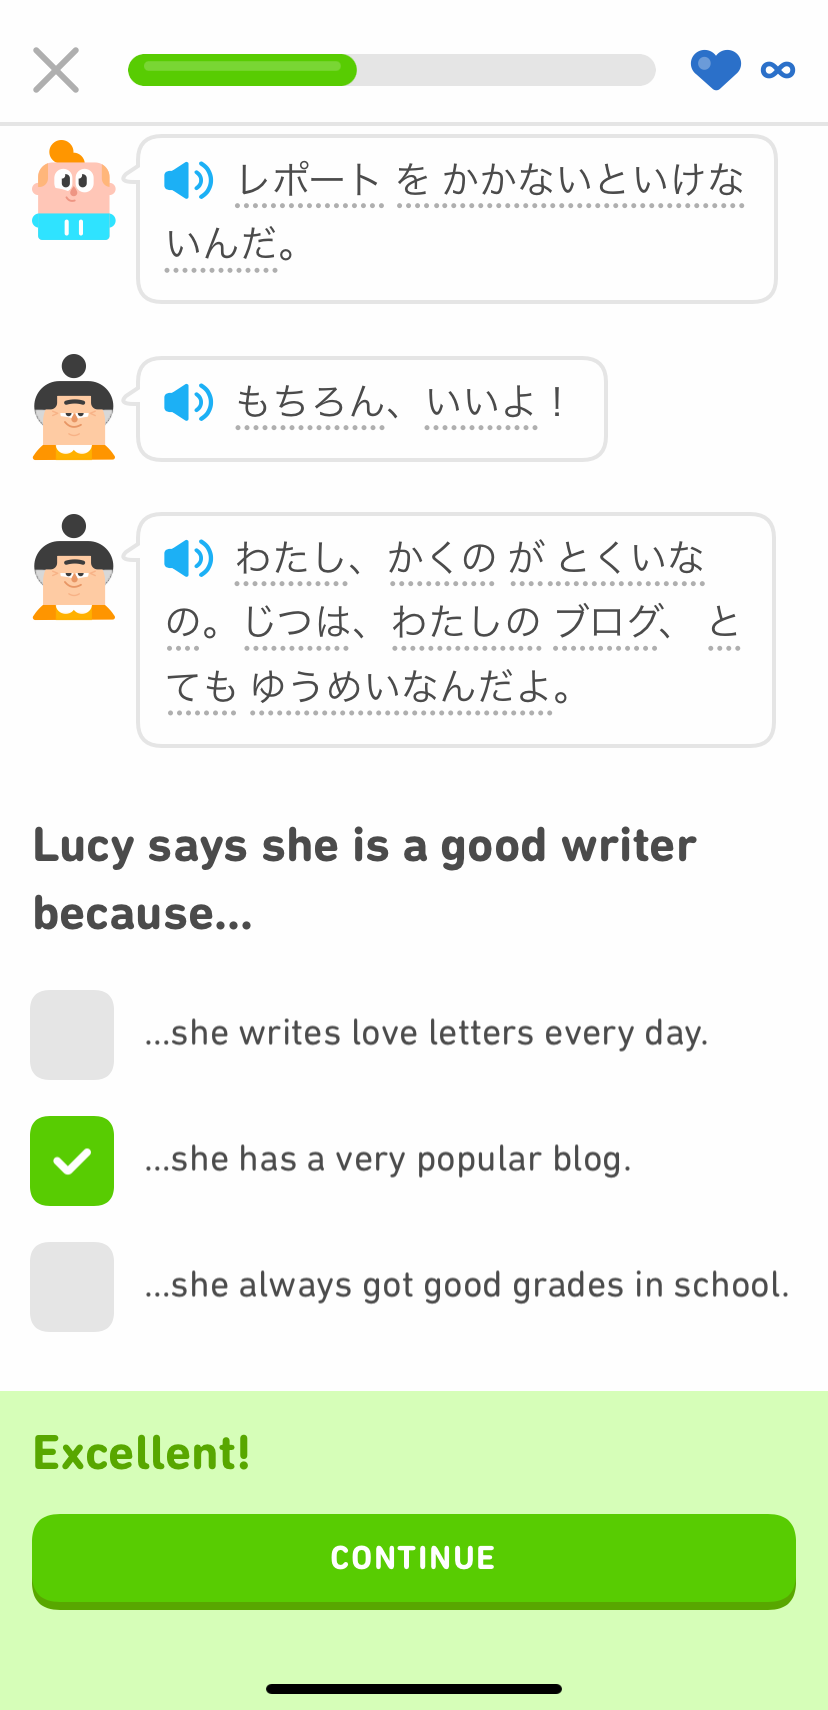
Task: Exit the lesson with the X icon
Action: (x=55, y=69)
